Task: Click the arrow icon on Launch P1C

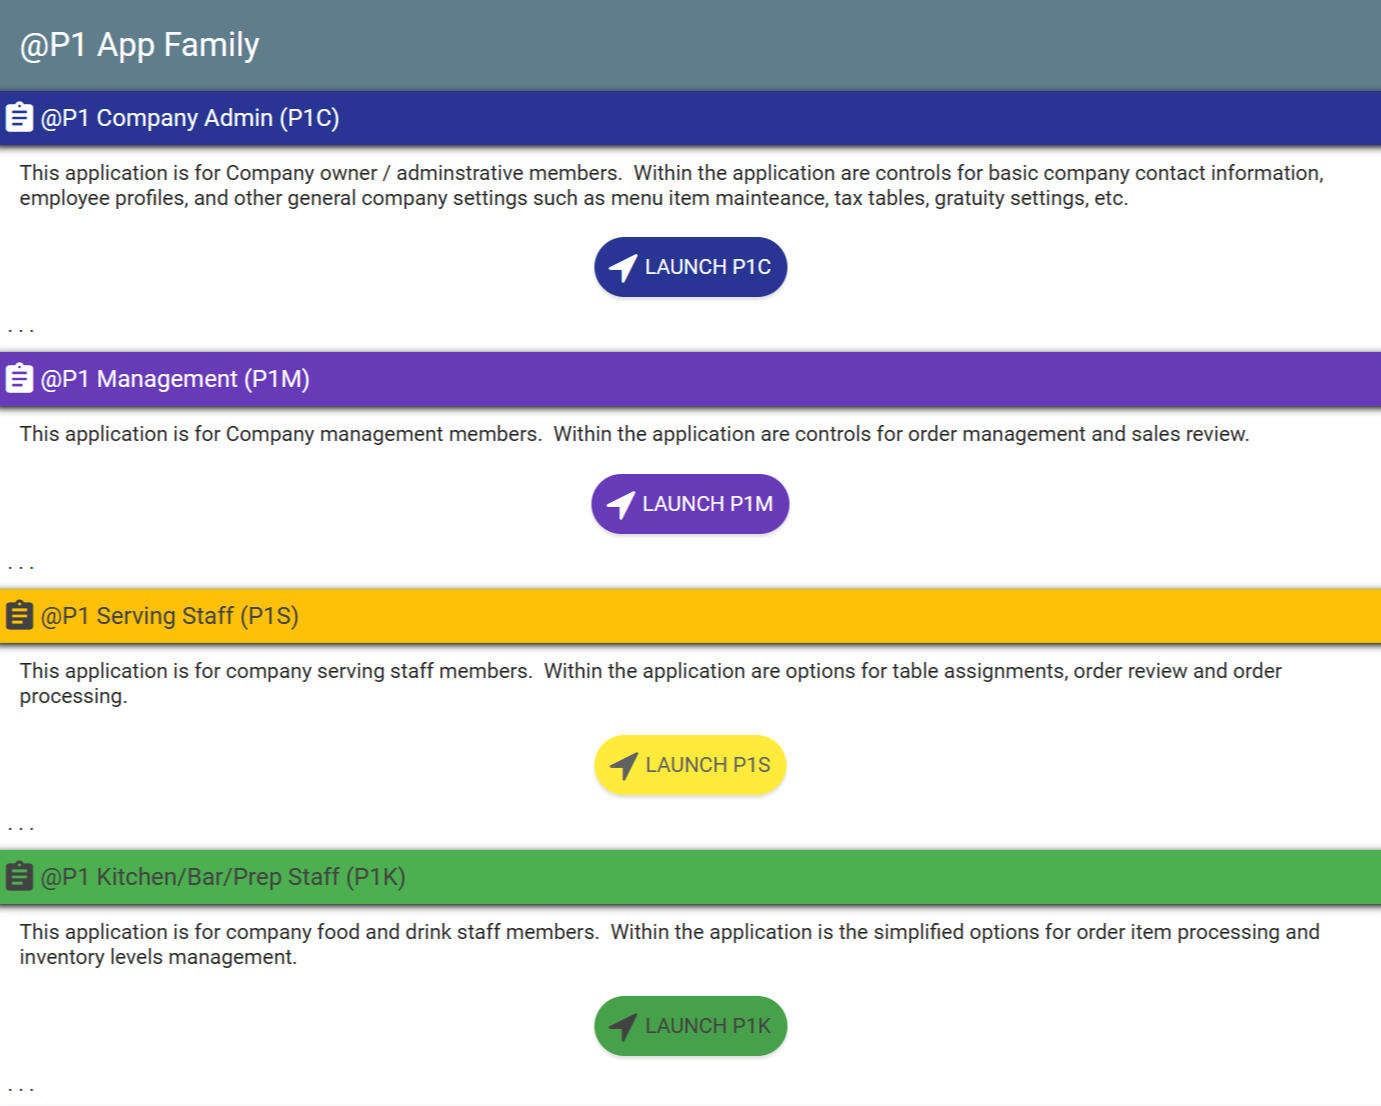Action: pyautogui.click(x=623, y=268)
